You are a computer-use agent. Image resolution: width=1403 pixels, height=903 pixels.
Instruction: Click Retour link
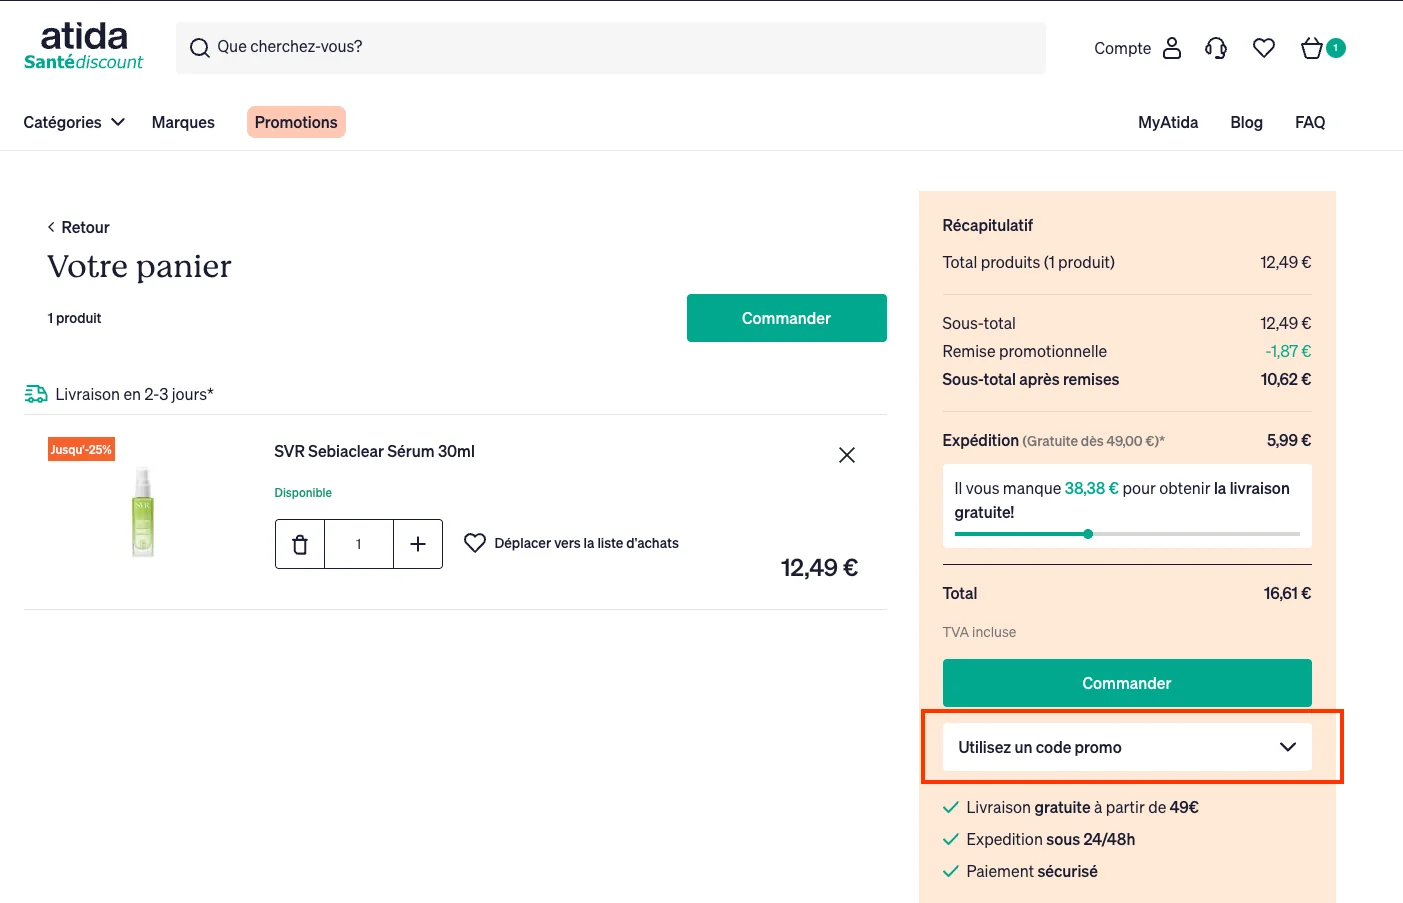pos(85,227)
